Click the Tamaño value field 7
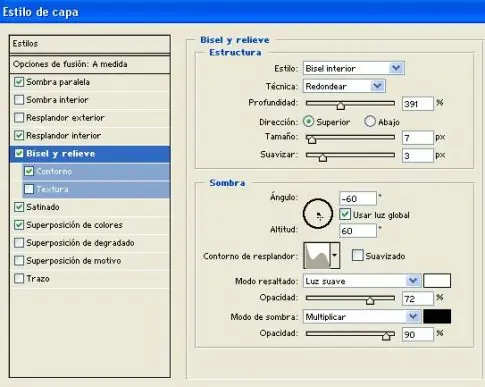The width and height of the screenshot is (485, 387). [x=418, y=138]
